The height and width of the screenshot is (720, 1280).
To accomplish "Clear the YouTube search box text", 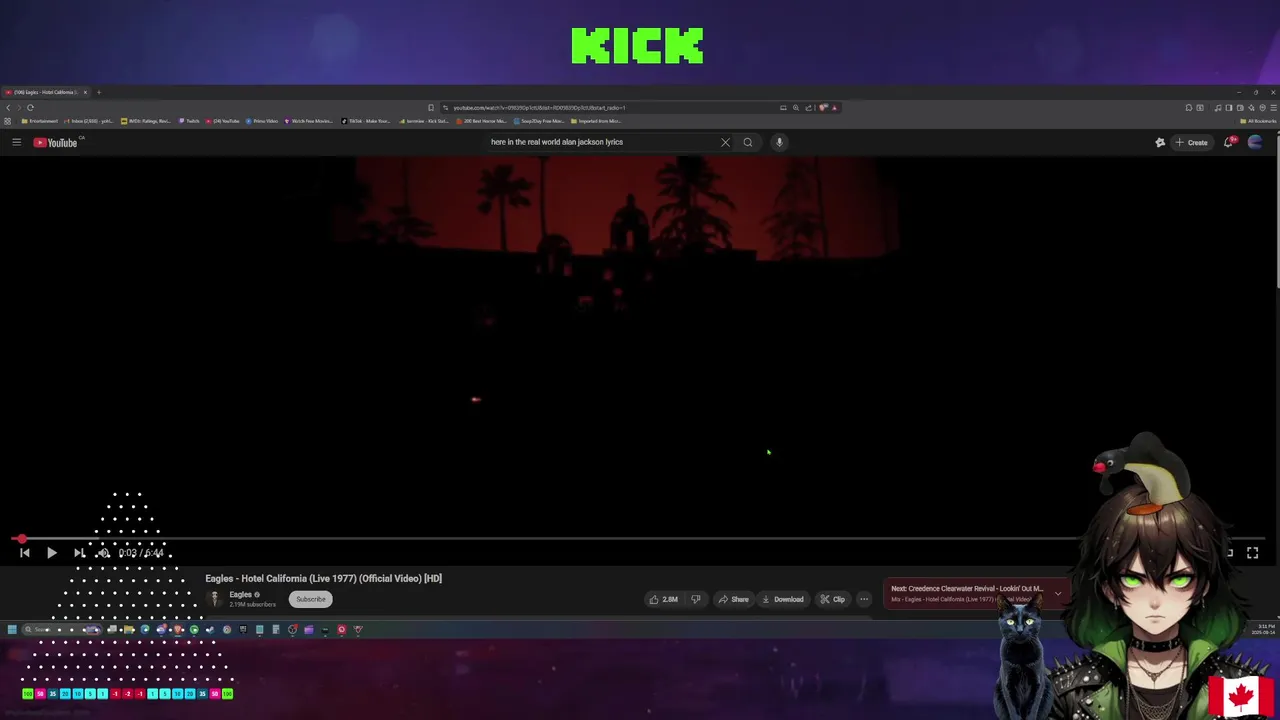I will click(725, 142).
